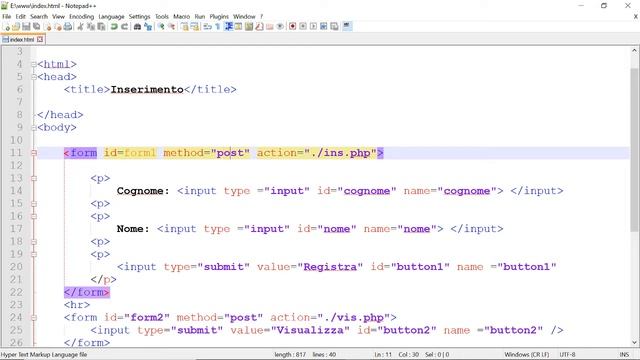Toggle file monitoring eye icon

pos(280,27)
